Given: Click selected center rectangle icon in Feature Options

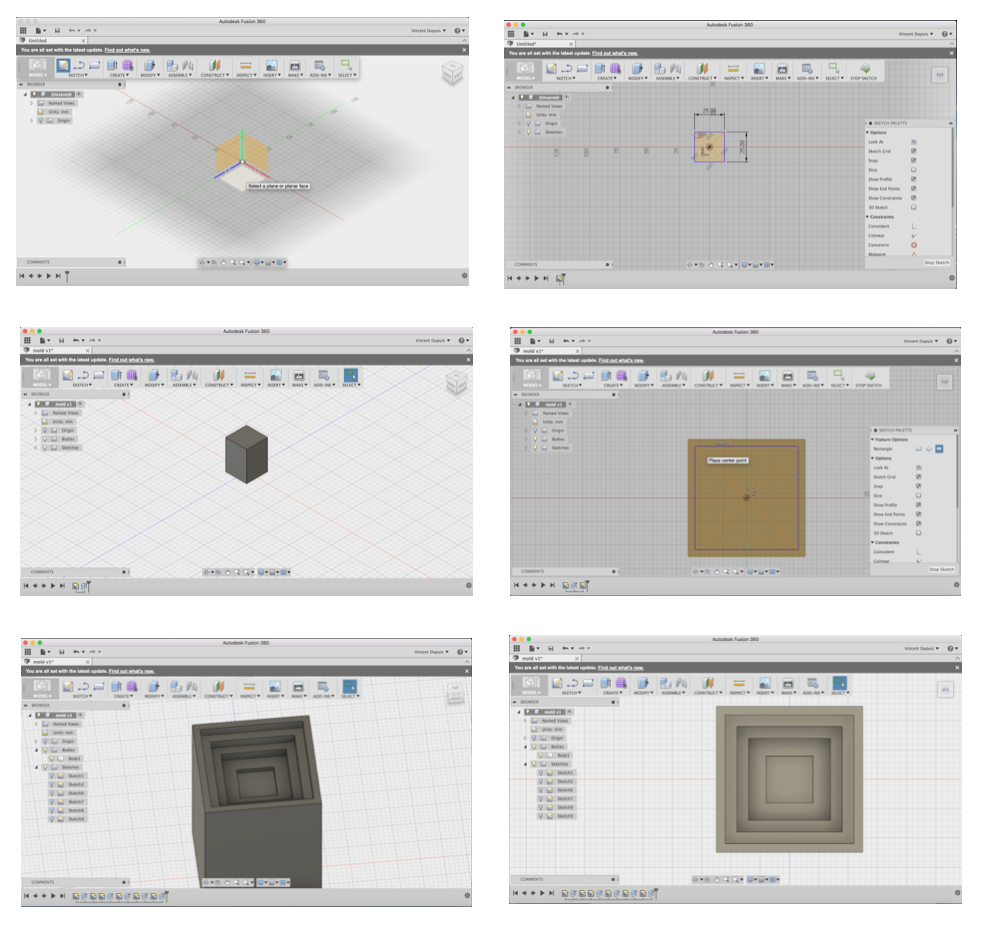Looking at the screenshot, I should coord(939,449).
